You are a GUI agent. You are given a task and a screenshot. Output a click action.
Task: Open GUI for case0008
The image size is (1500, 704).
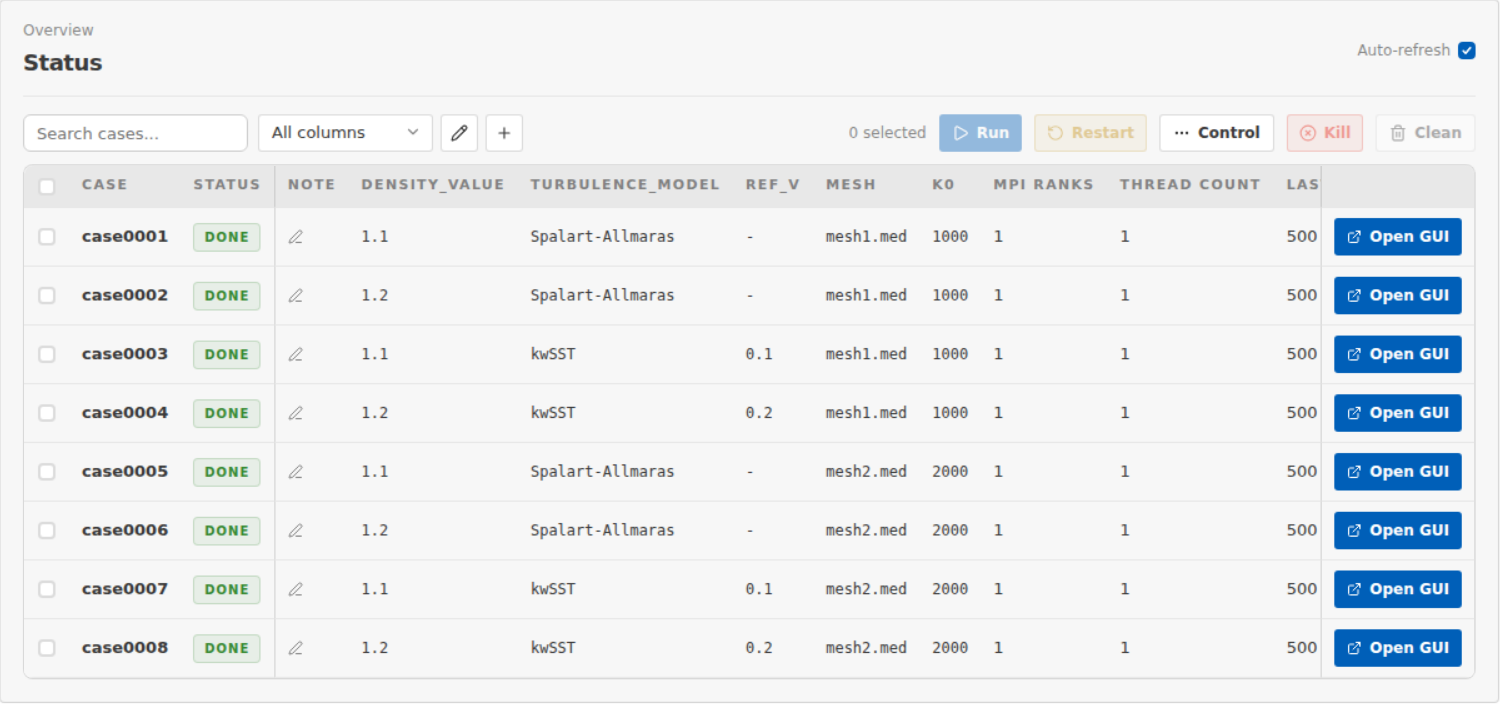1398,648
